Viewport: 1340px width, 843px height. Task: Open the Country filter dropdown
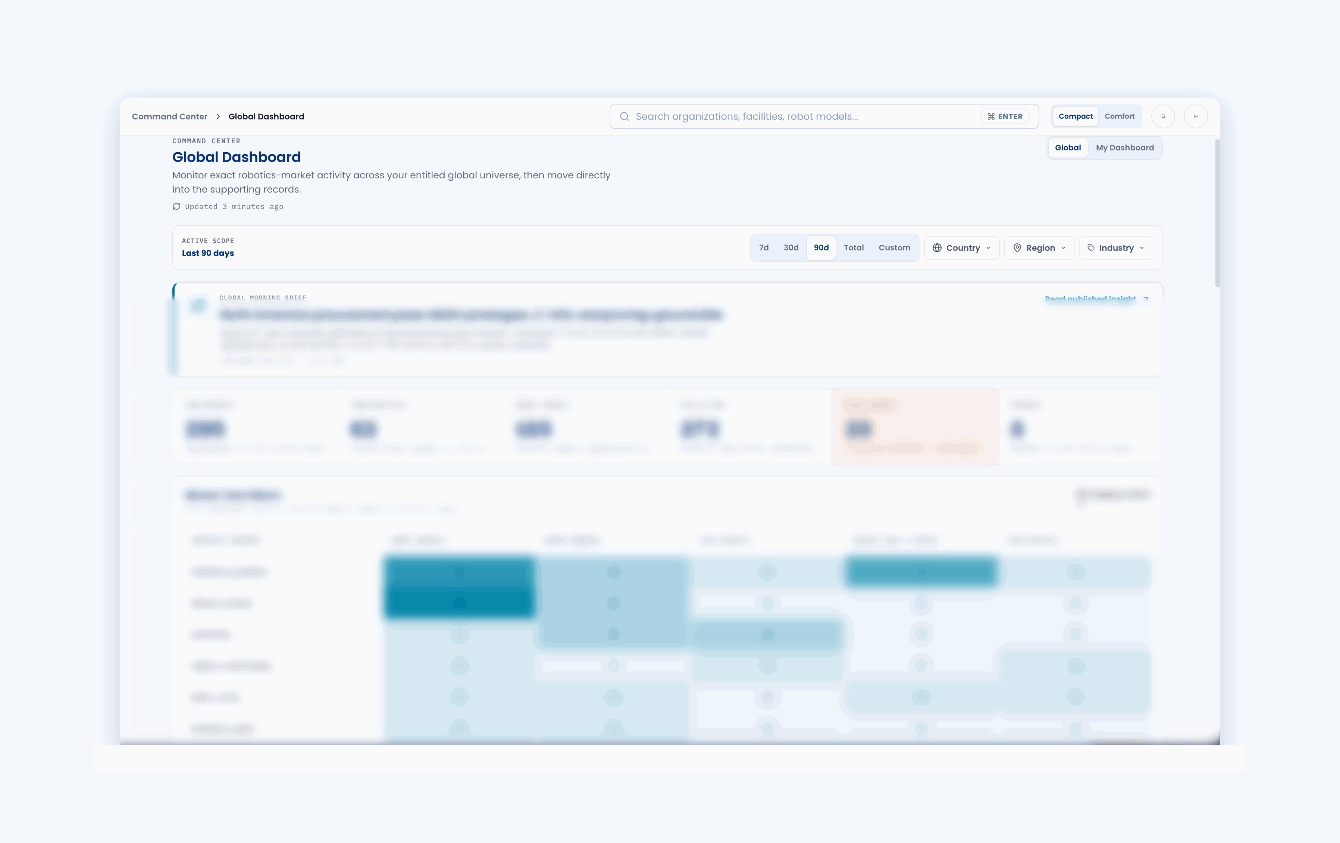962,248
